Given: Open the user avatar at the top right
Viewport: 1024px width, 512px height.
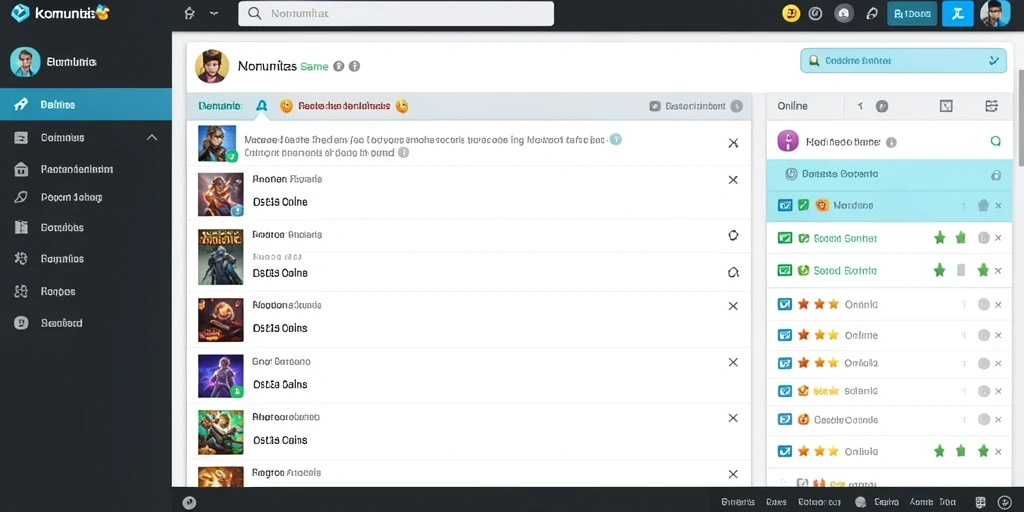Looking at the screenshot, I should click(x=995, y=13).
